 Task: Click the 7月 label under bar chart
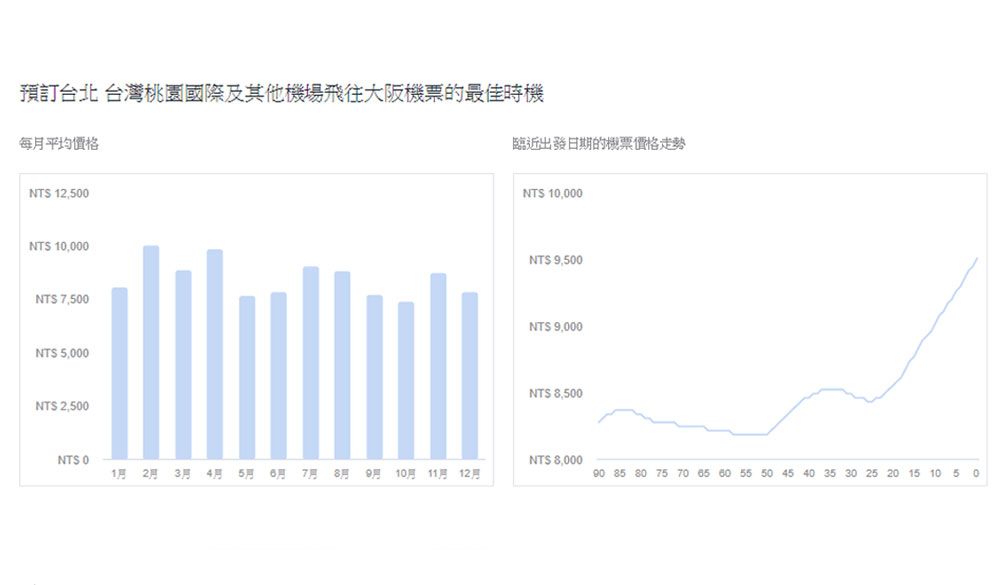[x=310, y=474]
